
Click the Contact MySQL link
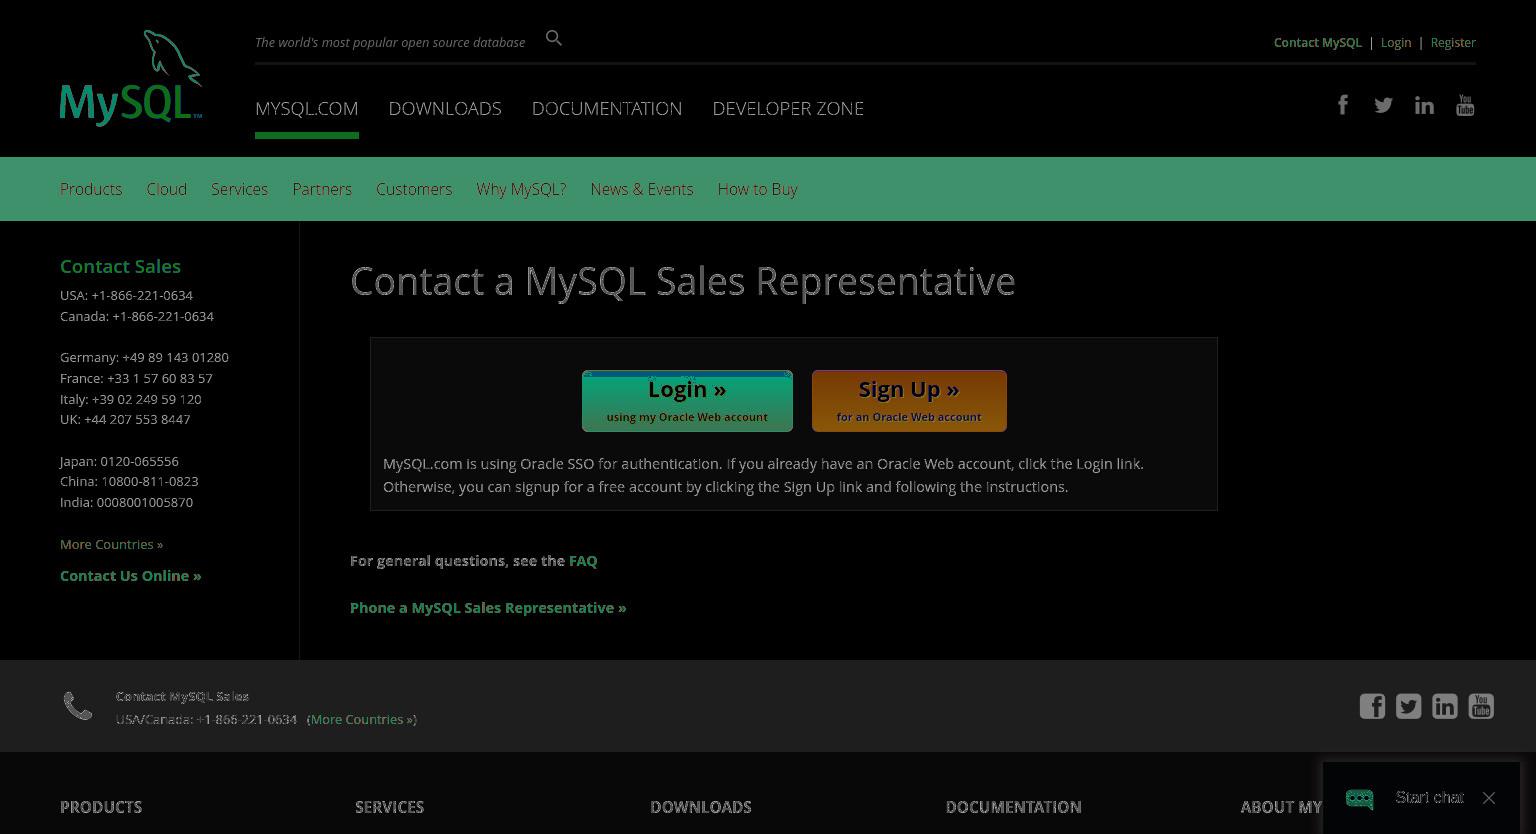pos(1317,42)
